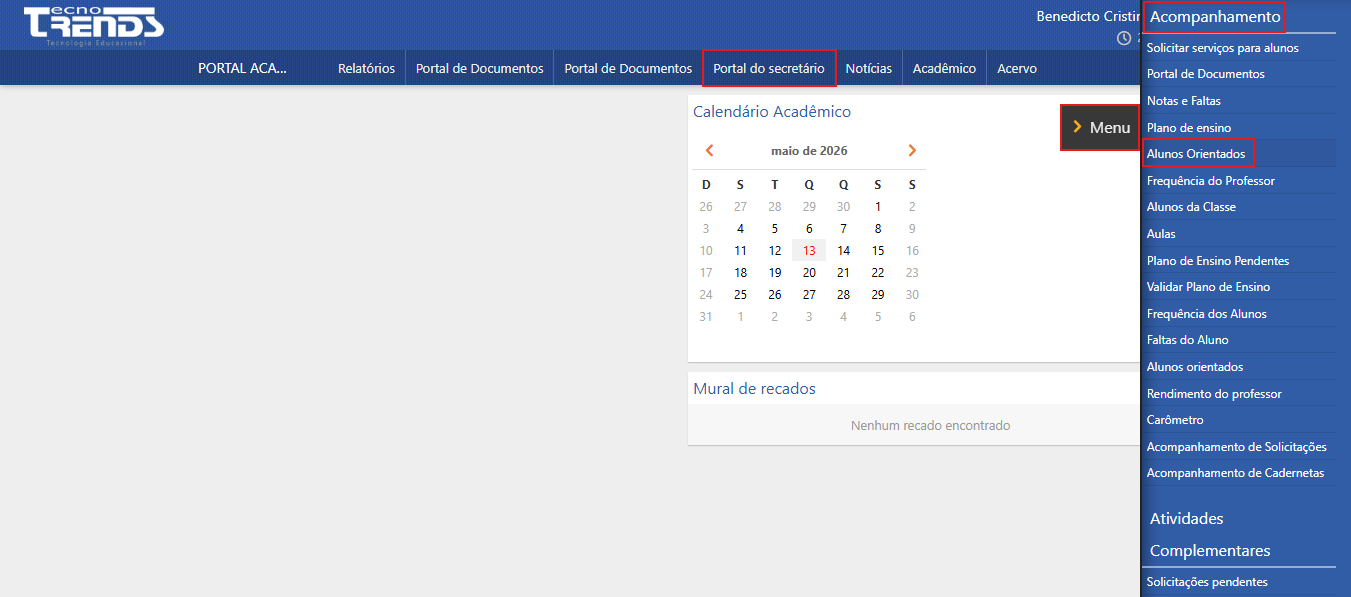Select Sunday 17 in calendar
This screenshot has width=1351, height=597.
click(706, 273)
